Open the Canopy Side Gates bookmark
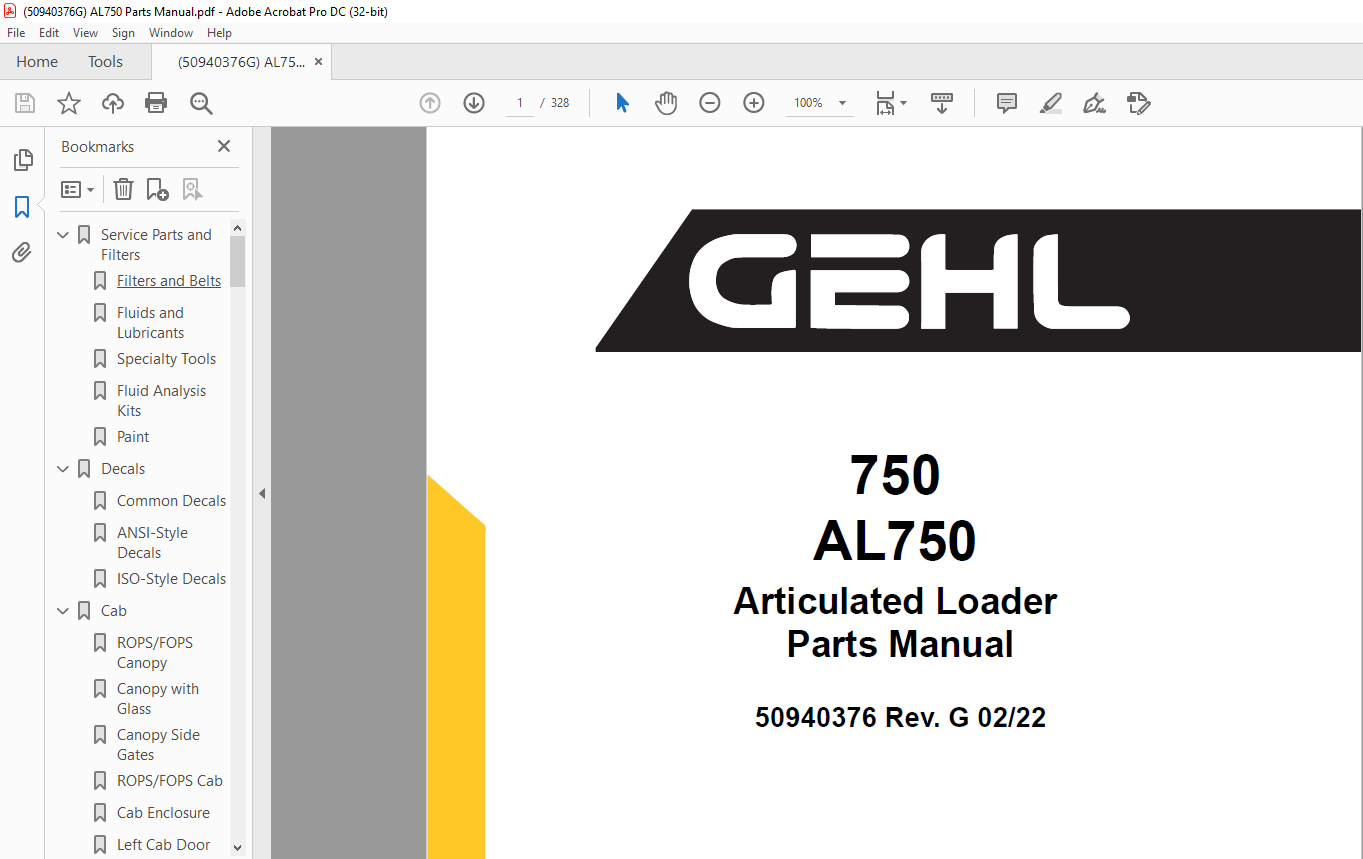This screenshot has width=1363, height=859. point(158,745)
